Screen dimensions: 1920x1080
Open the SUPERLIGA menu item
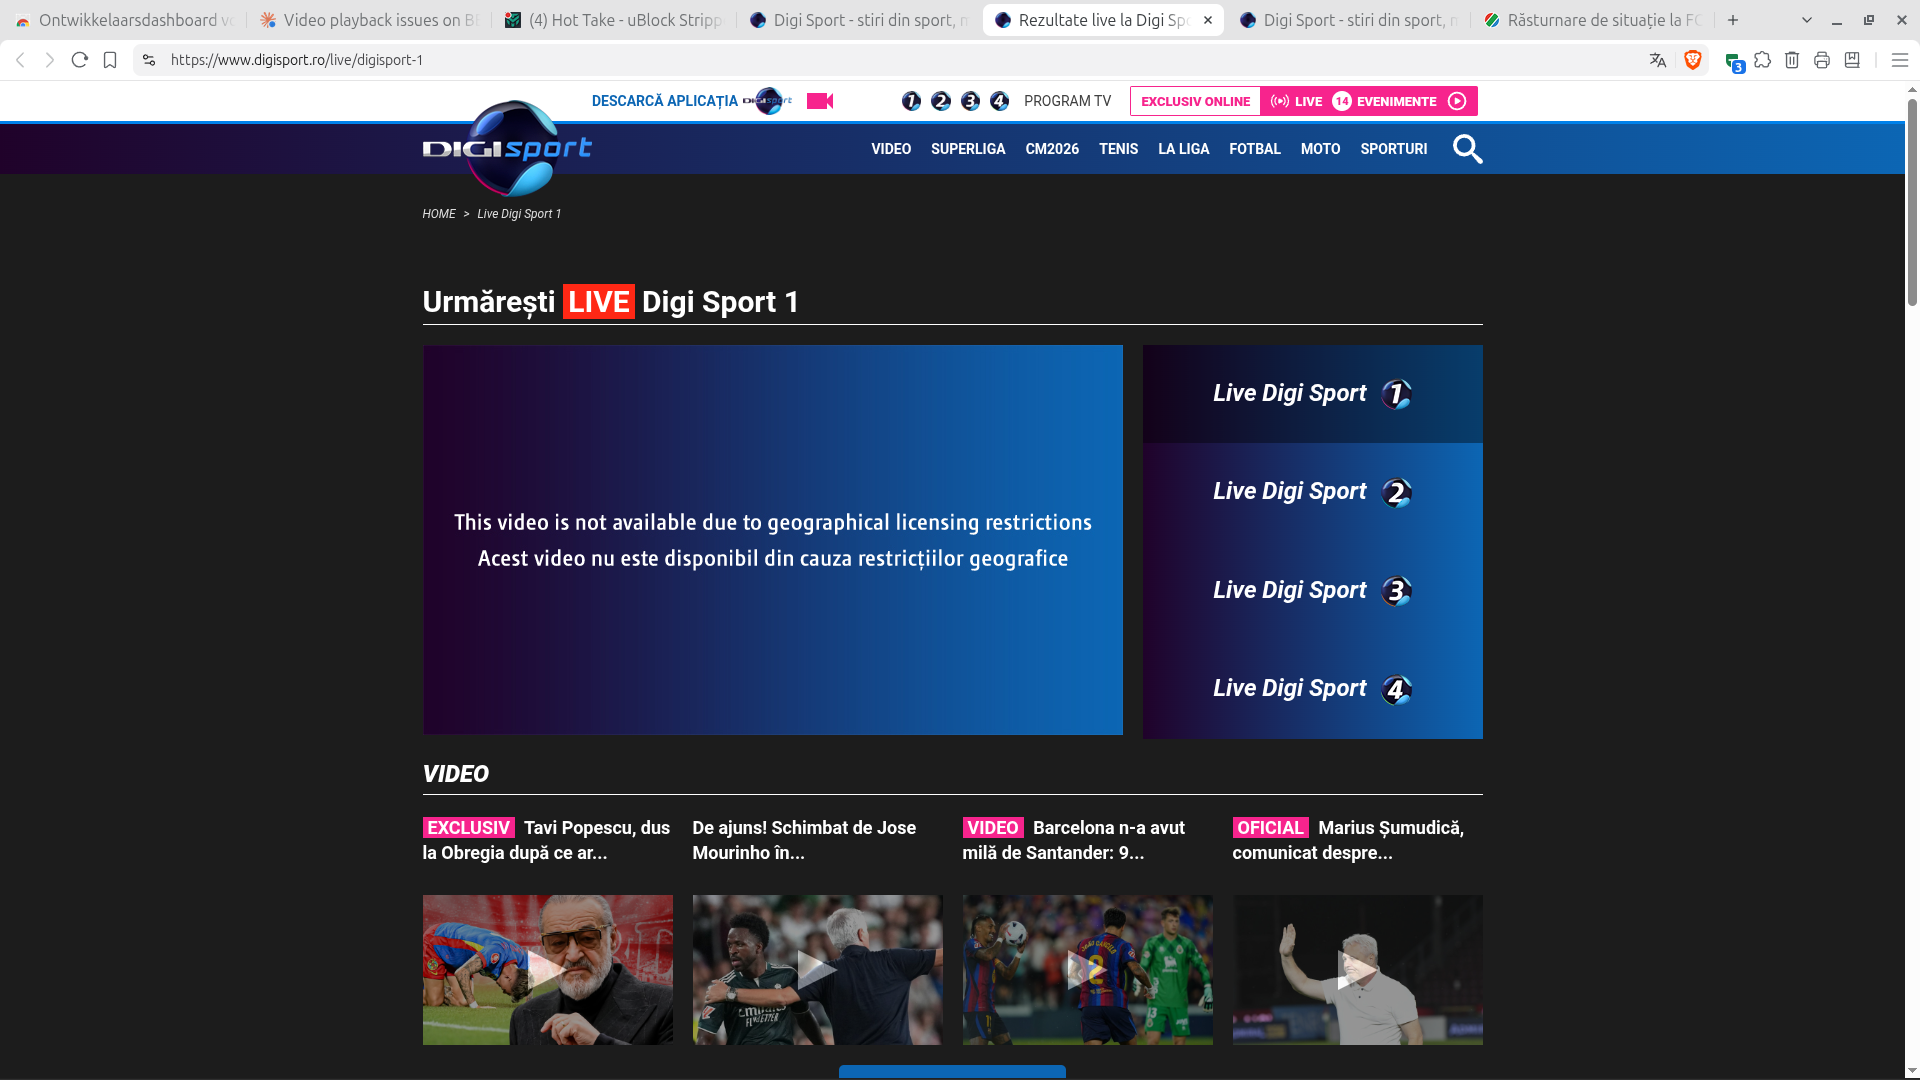968,149
